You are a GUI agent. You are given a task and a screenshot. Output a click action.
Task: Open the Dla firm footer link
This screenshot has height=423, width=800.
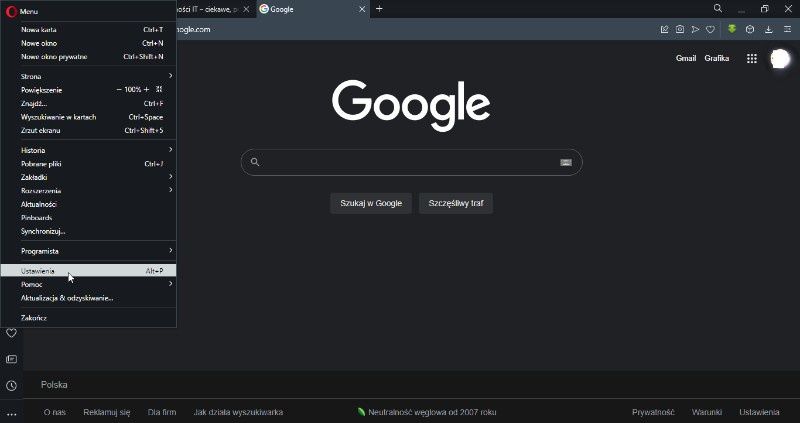coord(162,412)
